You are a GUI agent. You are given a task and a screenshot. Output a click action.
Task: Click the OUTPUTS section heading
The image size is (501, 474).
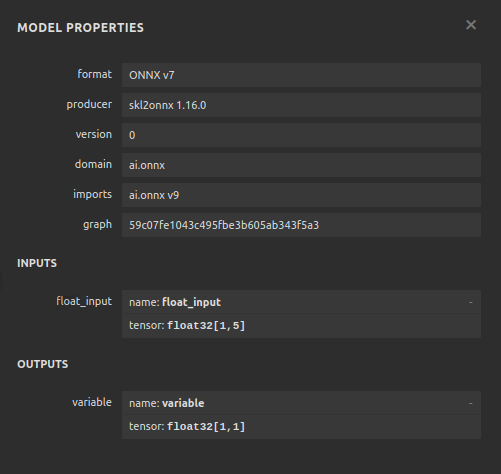pos(43,364)
